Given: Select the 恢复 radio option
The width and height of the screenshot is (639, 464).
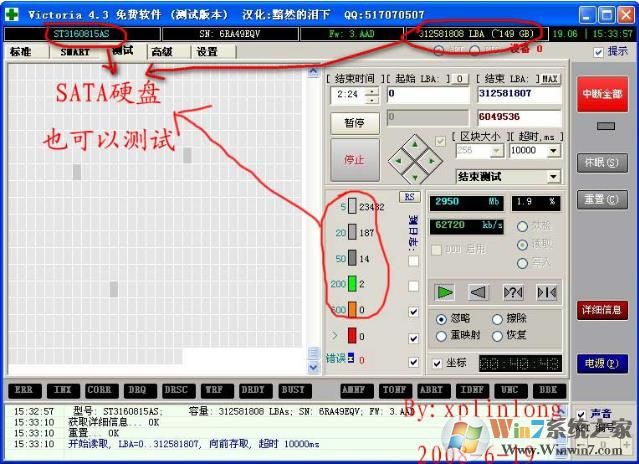Looking at the screenshot, I should pyautogui.click(x=497, y=336).
